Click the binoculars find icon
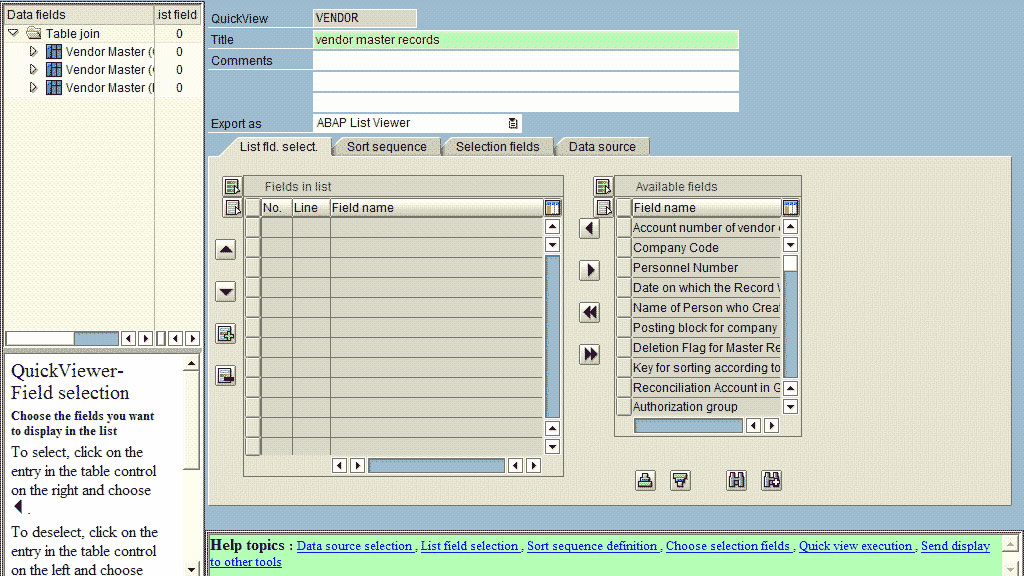Screen dimensions: 1024x576 (x=736, y=480)
